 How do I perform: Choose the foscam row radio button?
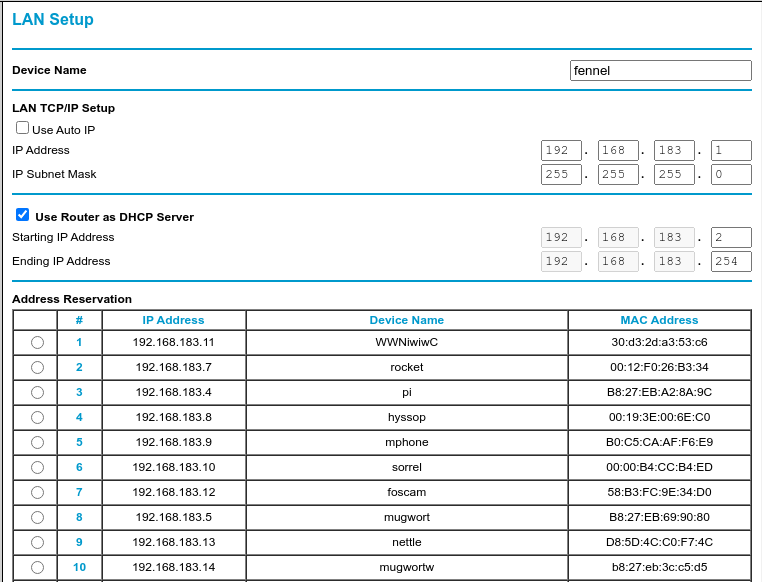tap(37, 493)
